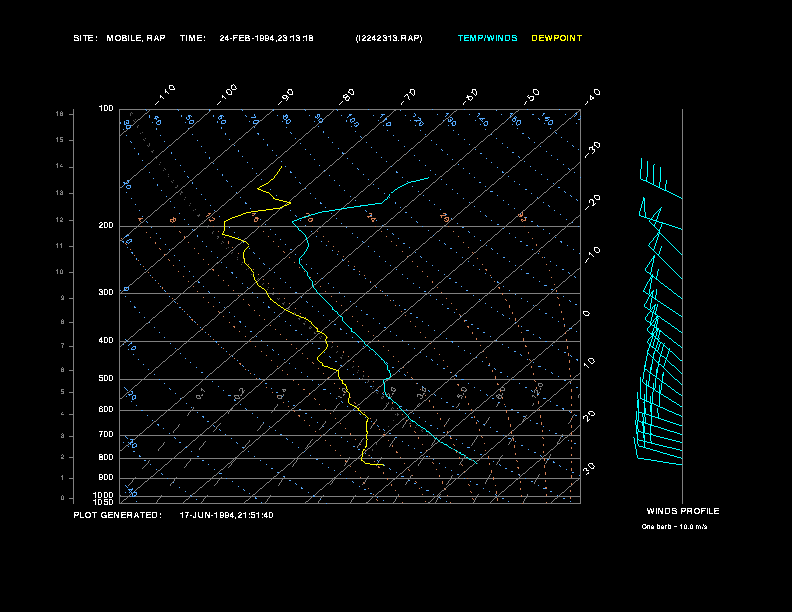792x612 pixels.
Task: Select the site name "MOBILE, RAP"
Action: (136, 38)
